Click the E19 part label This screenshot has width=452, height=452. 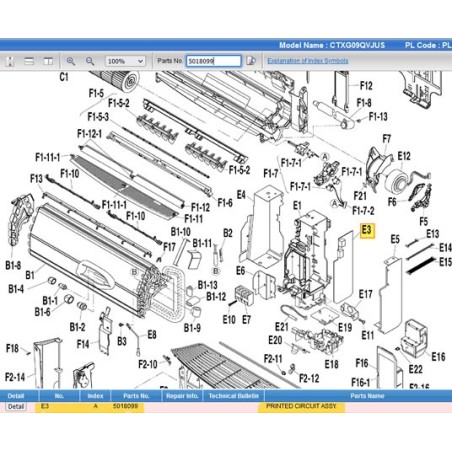tap(345, 327)
